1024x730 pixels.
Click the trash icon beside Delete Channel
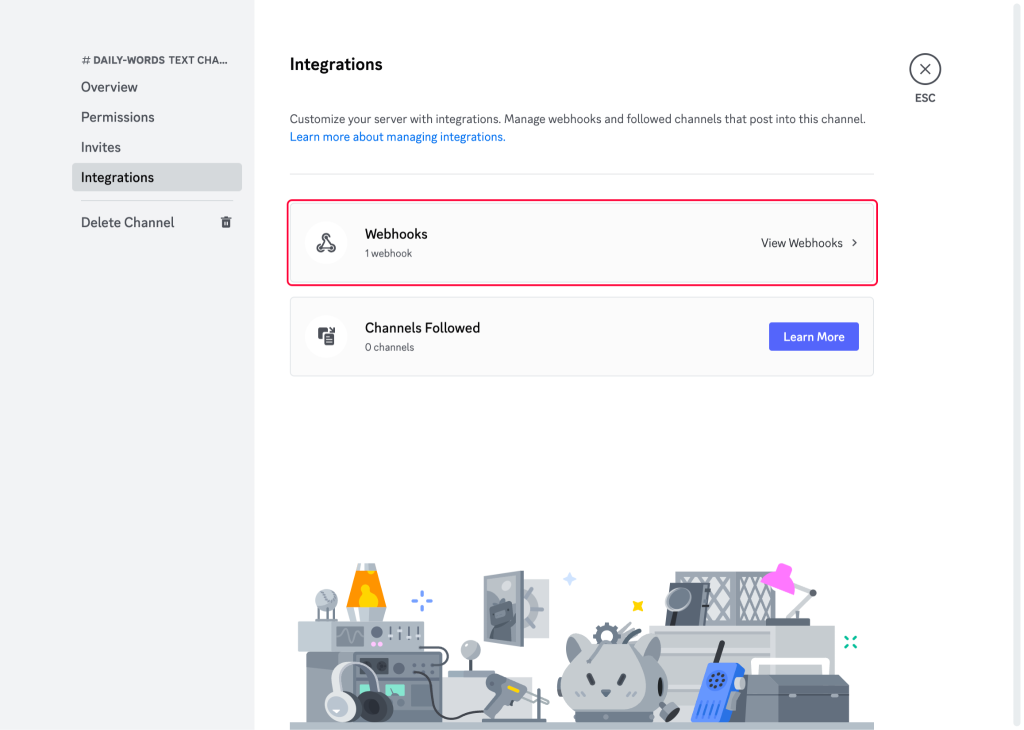pyautogui.click(x=226, y=222)
